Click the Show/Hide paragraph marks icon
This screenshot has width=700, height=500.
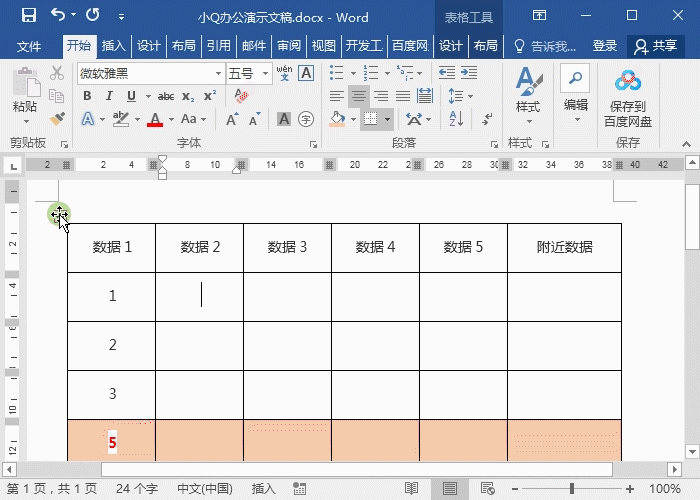coord(487,119)
